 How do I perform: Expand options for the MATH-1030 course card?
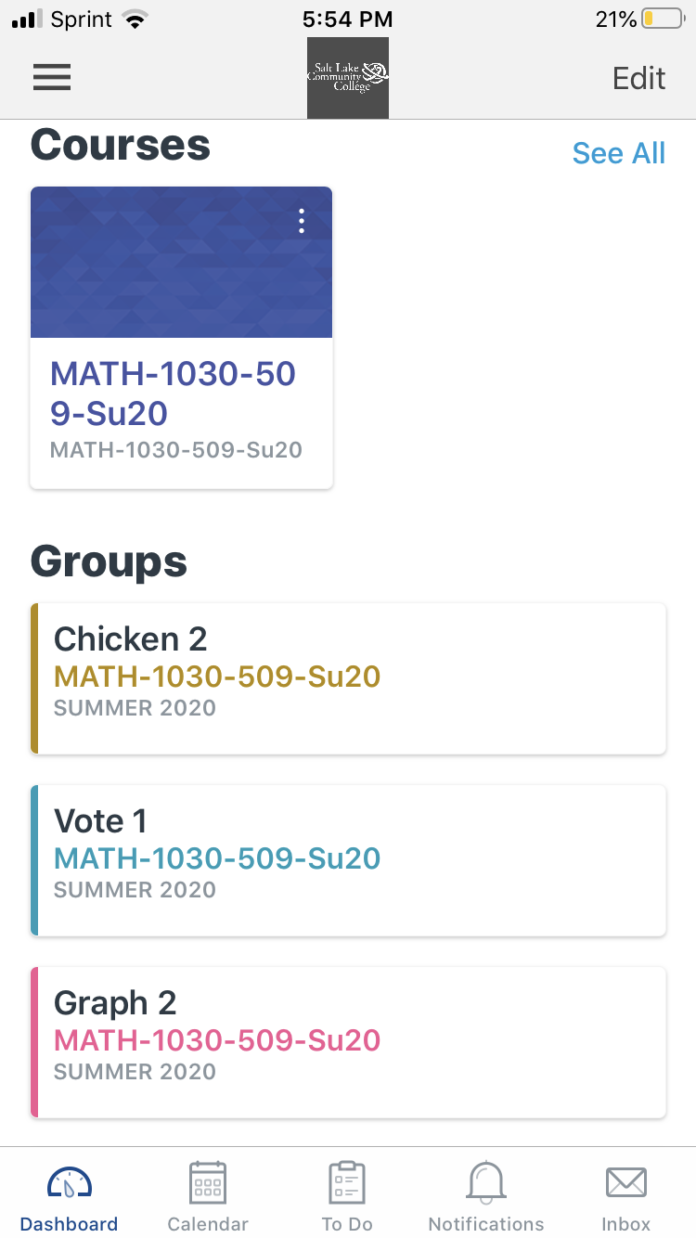pyautogui.click(x=301, y=221)
